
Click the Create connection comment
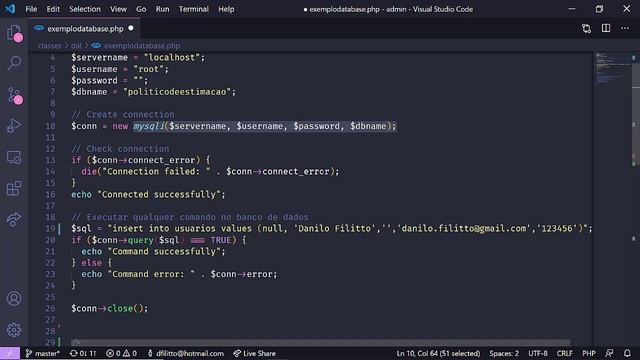[x=123, y=115]
